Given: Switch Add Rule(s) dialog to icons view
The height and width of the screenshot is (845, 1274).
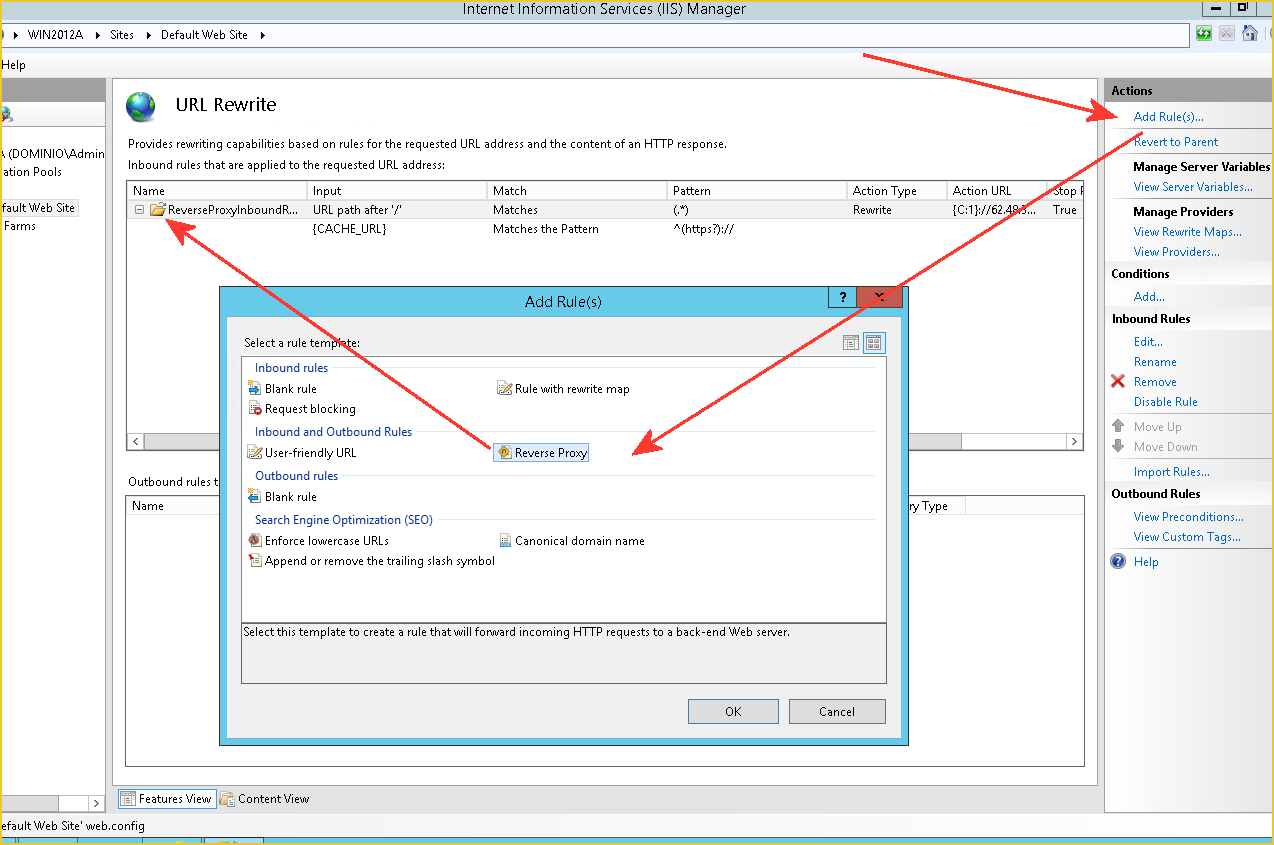Looking at the screenshot, I should click(x=874, y=343).
